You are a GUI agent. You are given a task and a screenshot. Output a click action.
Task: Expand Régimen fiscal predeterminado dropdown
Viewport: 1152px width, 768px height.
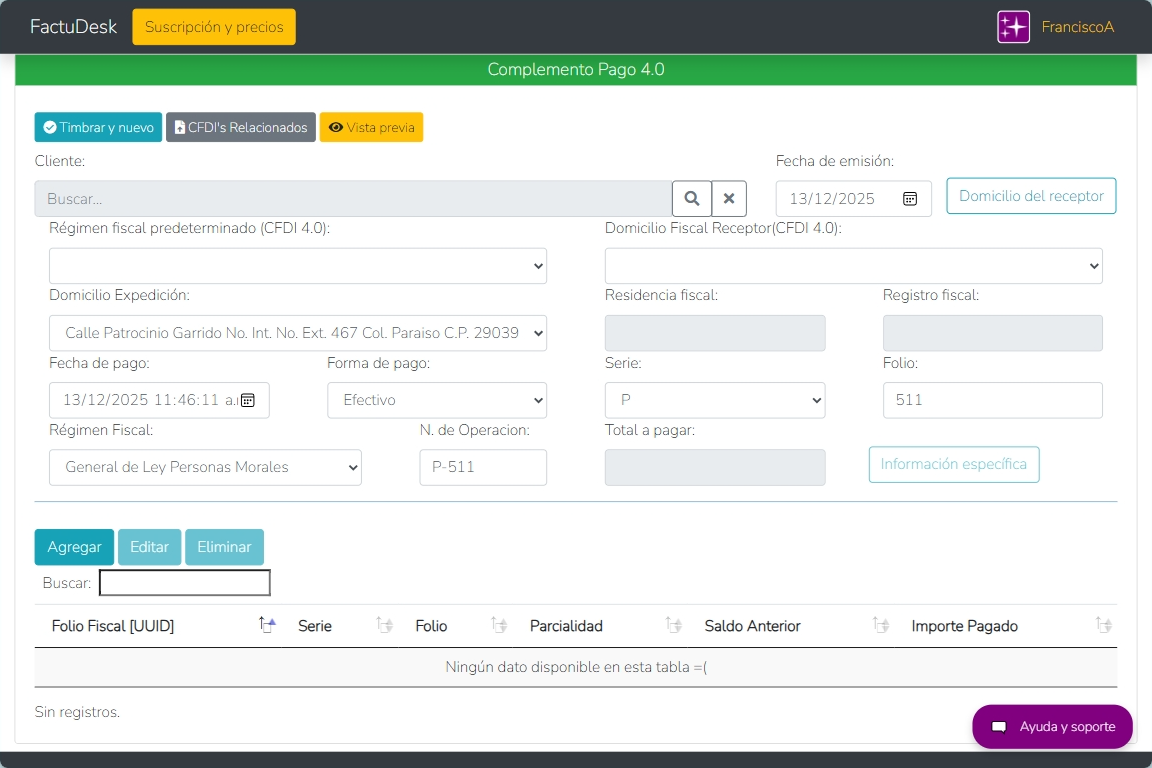(x=298, y=266)
